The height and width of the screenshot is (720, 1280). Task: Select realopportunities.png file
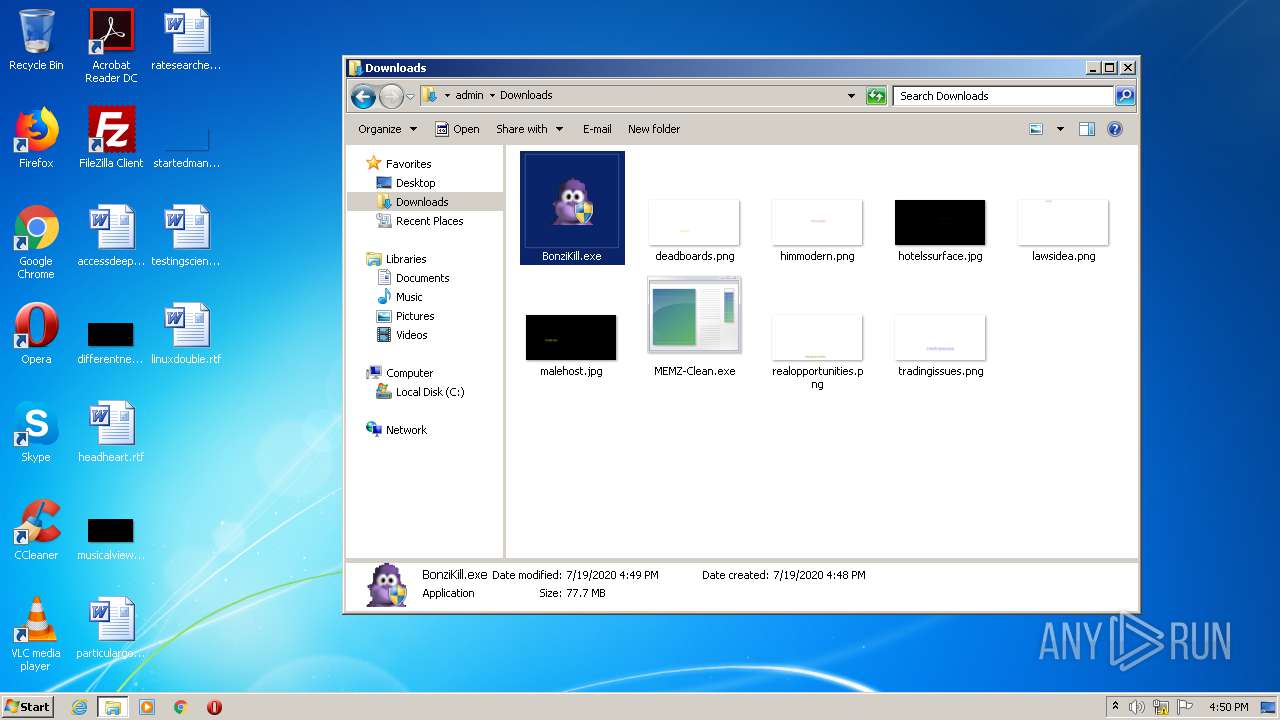tap(817, 352)
